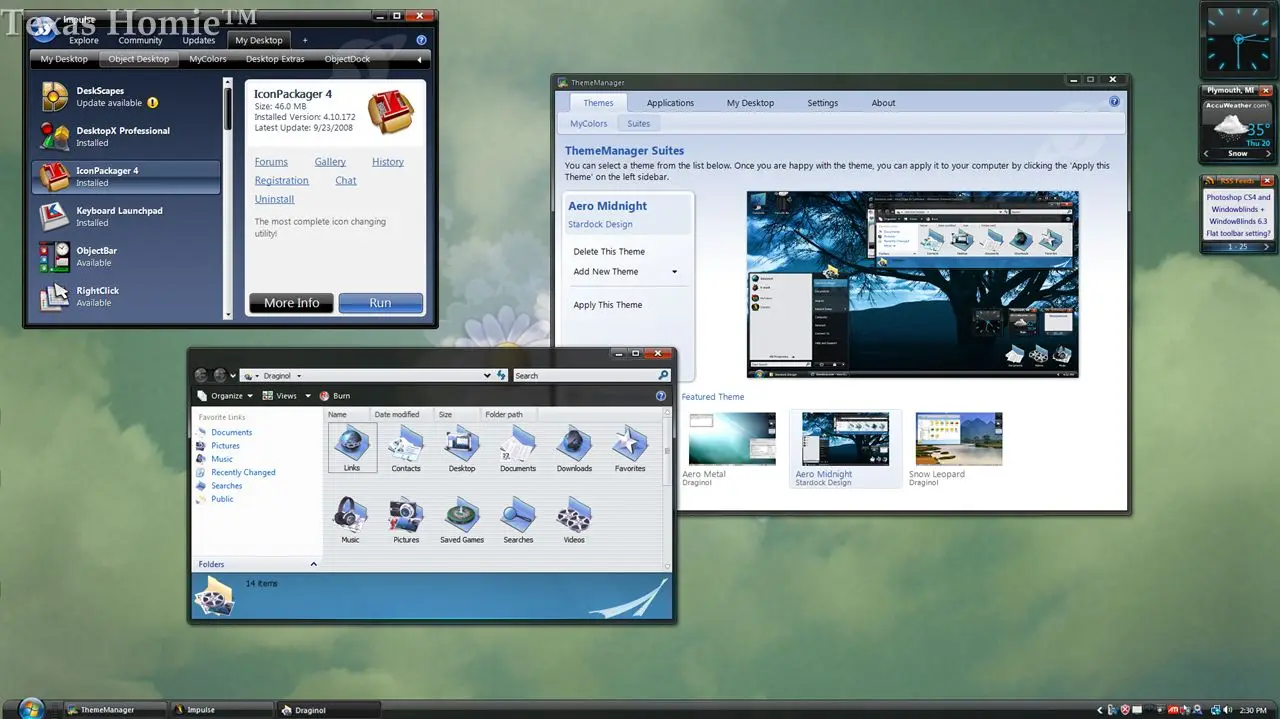This screenshot has height=719, width=1280.
Task: Open the About tab in ThemeManager
Action: coord(883,103)
